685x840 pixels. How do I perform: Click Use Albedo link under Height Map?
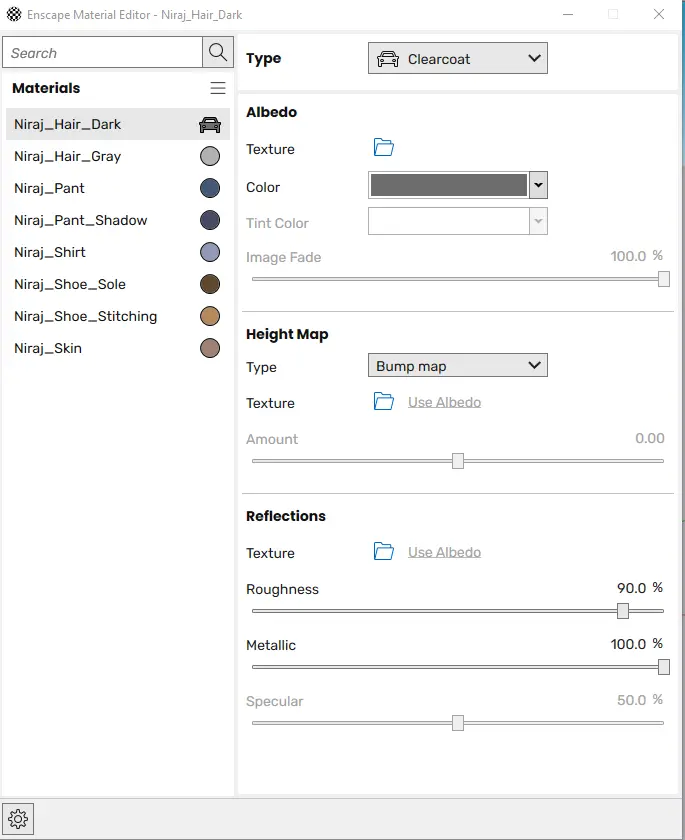point(444,402)
